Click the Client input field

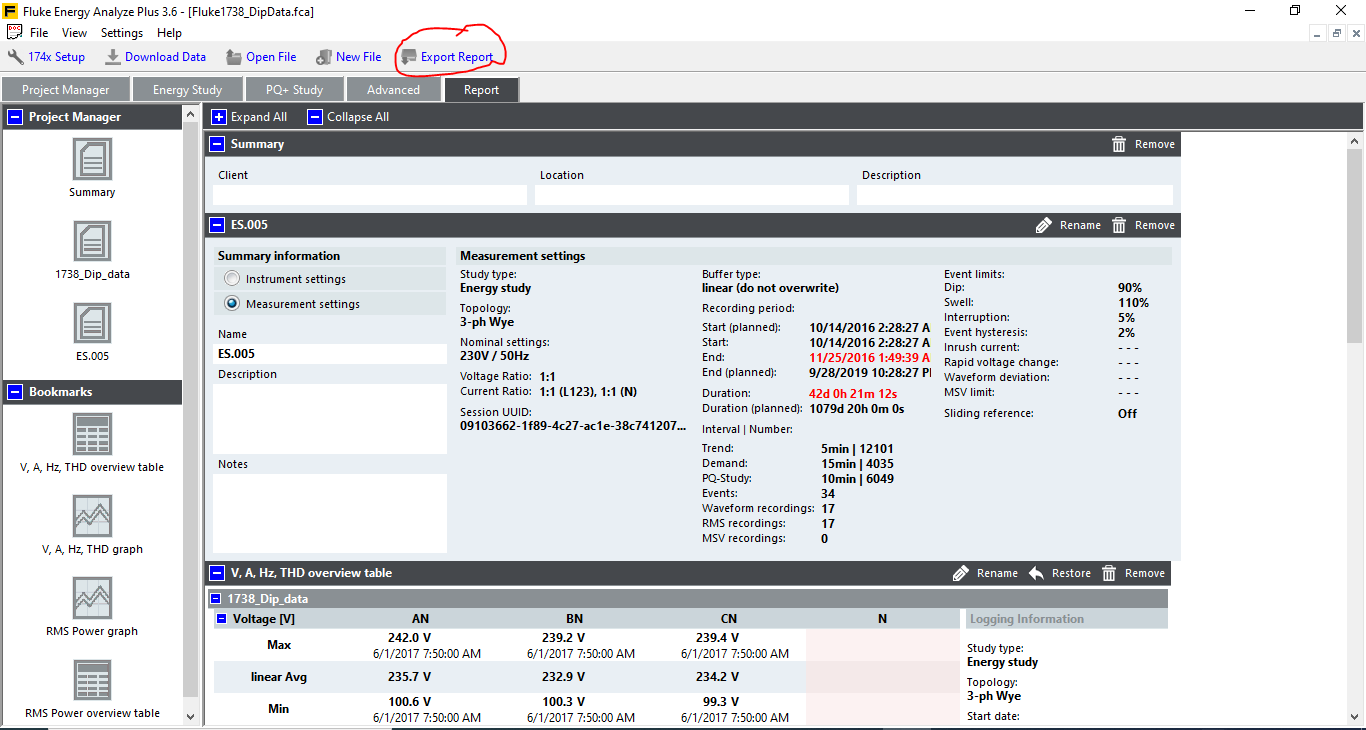click(x=370, y=195)
